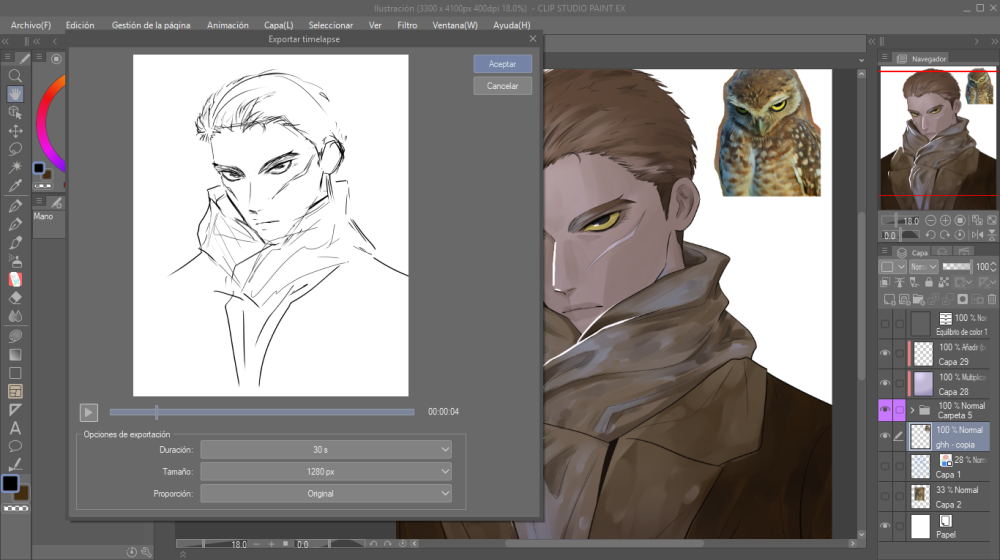Open layer color dropdown in Layer panel

point(893,267)
